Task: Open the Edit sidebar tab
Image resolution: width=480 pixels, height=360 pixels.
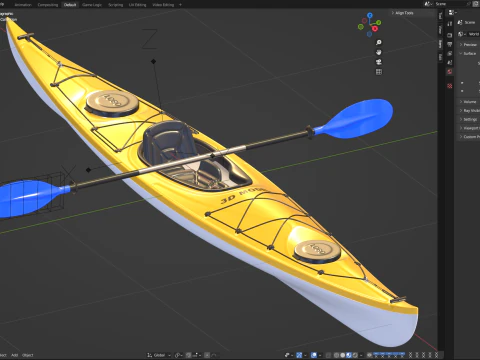Action: tap(440, 57)
